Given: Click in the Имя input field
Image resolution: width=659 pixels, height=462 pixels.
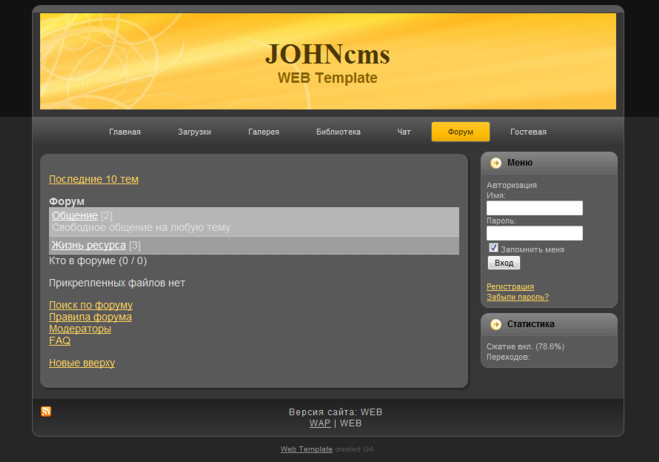Looking at the screenshot, I should pyautogui.click(x=534, y=208).
